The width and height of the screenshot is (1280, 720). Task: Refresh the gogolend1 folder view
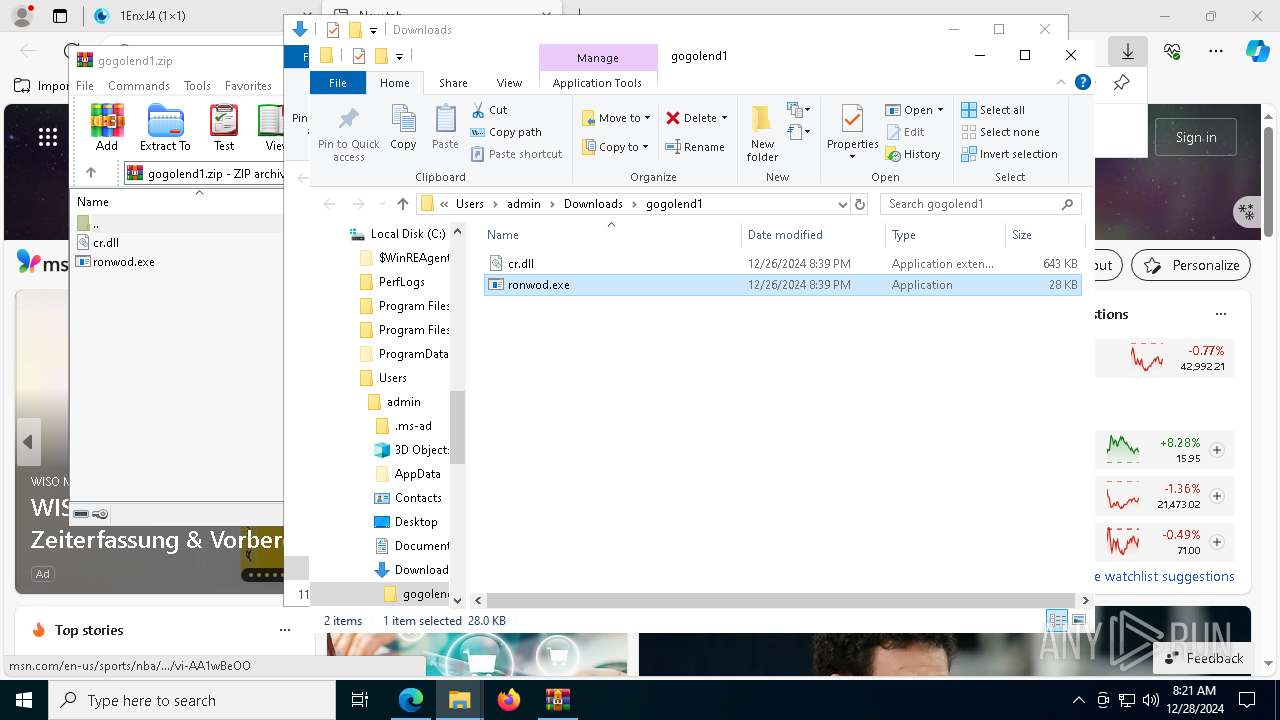click(860, 204)
